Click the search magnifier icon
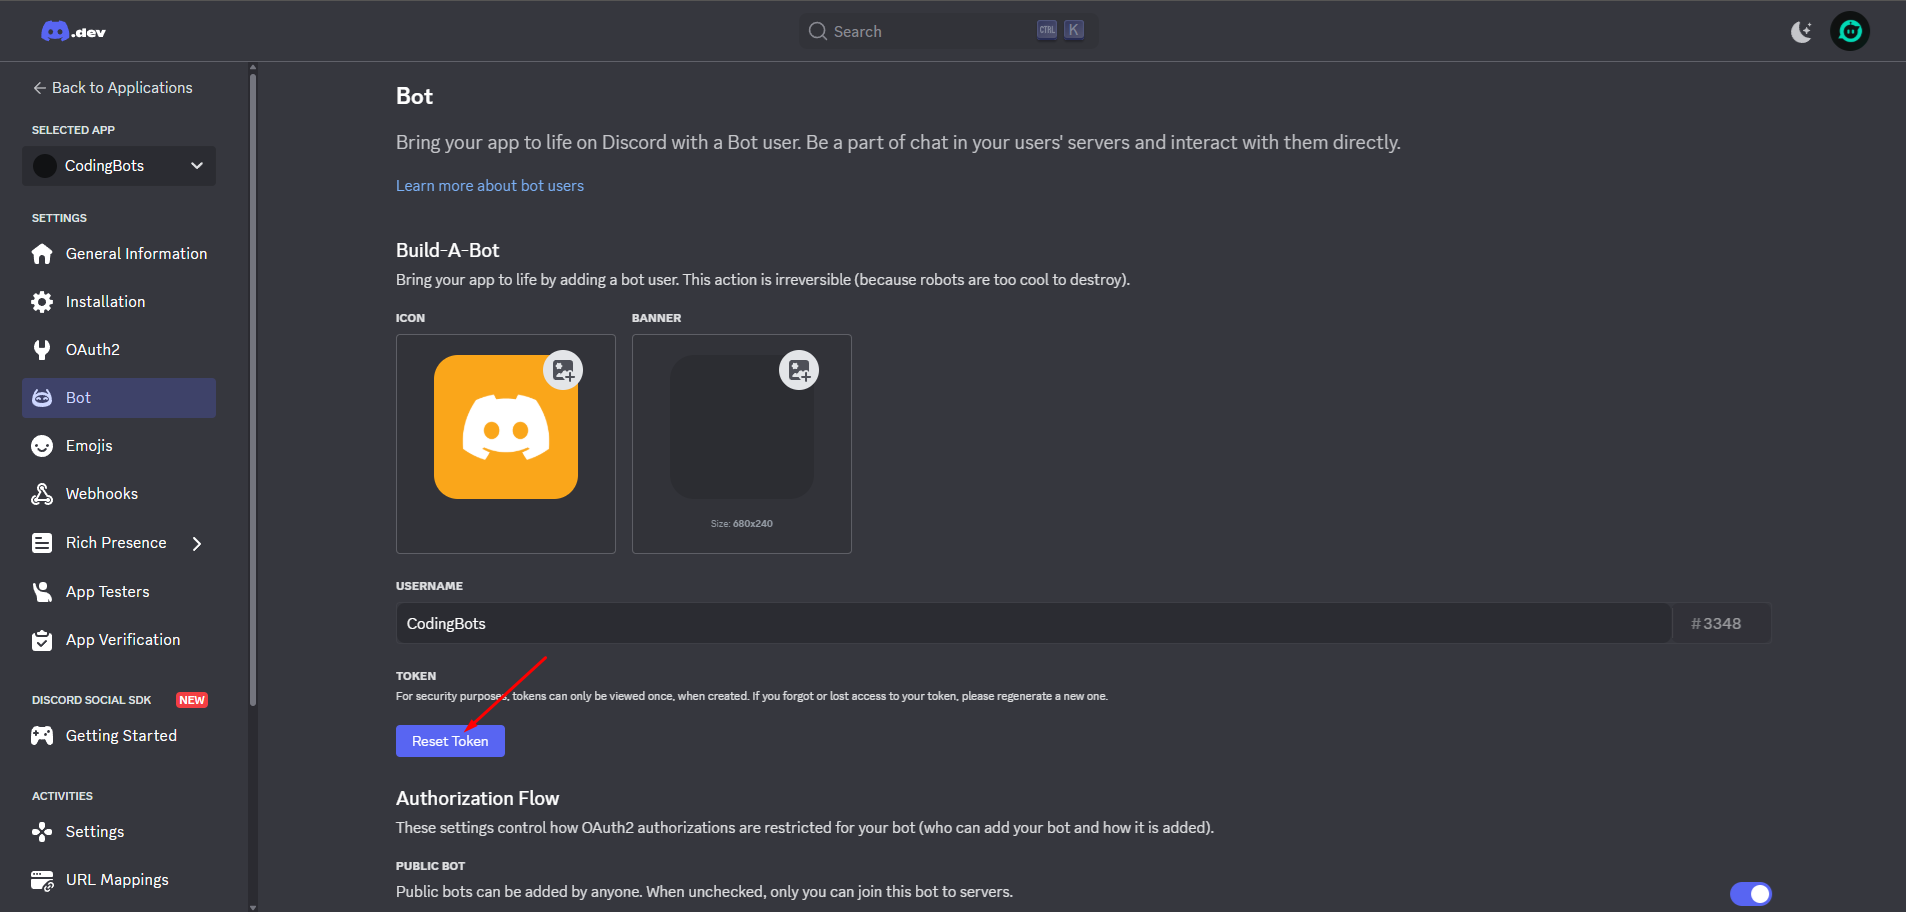1907x912 pixels. coord(818,31)
